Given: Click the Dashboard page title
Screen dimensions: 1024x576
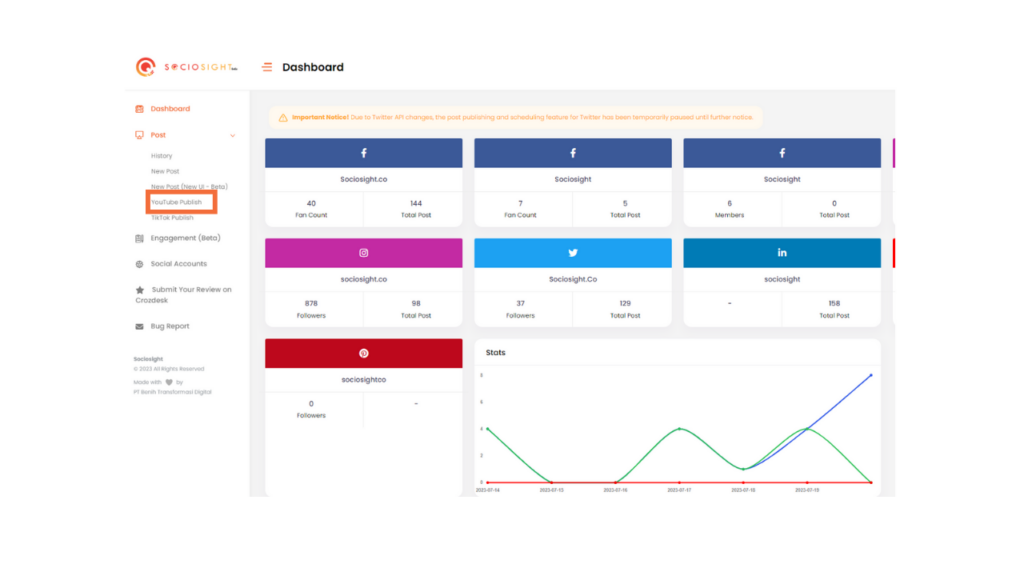Looking at the screenshot, I should tap(313, 67).
